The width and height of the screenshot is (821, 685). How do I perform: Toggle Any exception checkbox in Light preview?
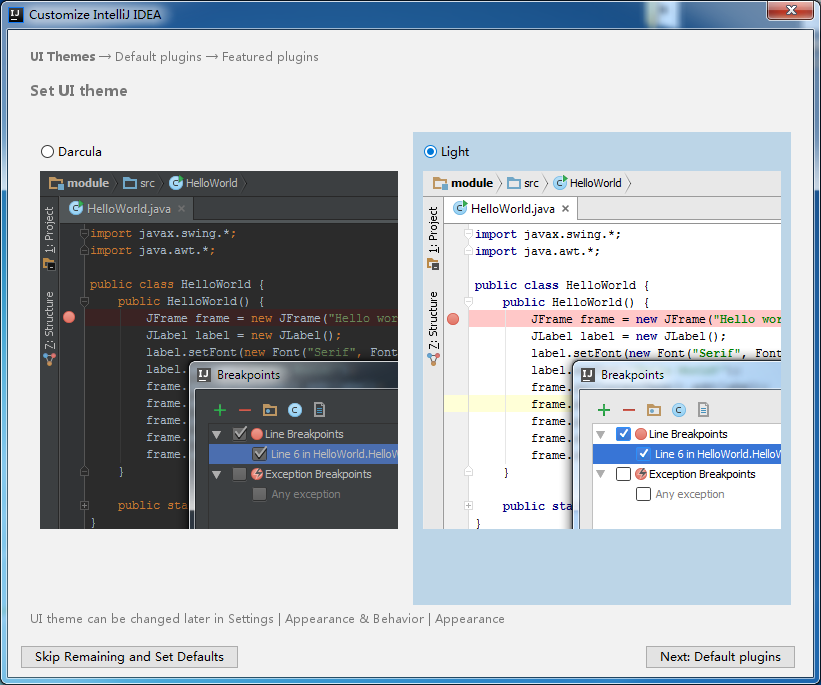point(643,494)
